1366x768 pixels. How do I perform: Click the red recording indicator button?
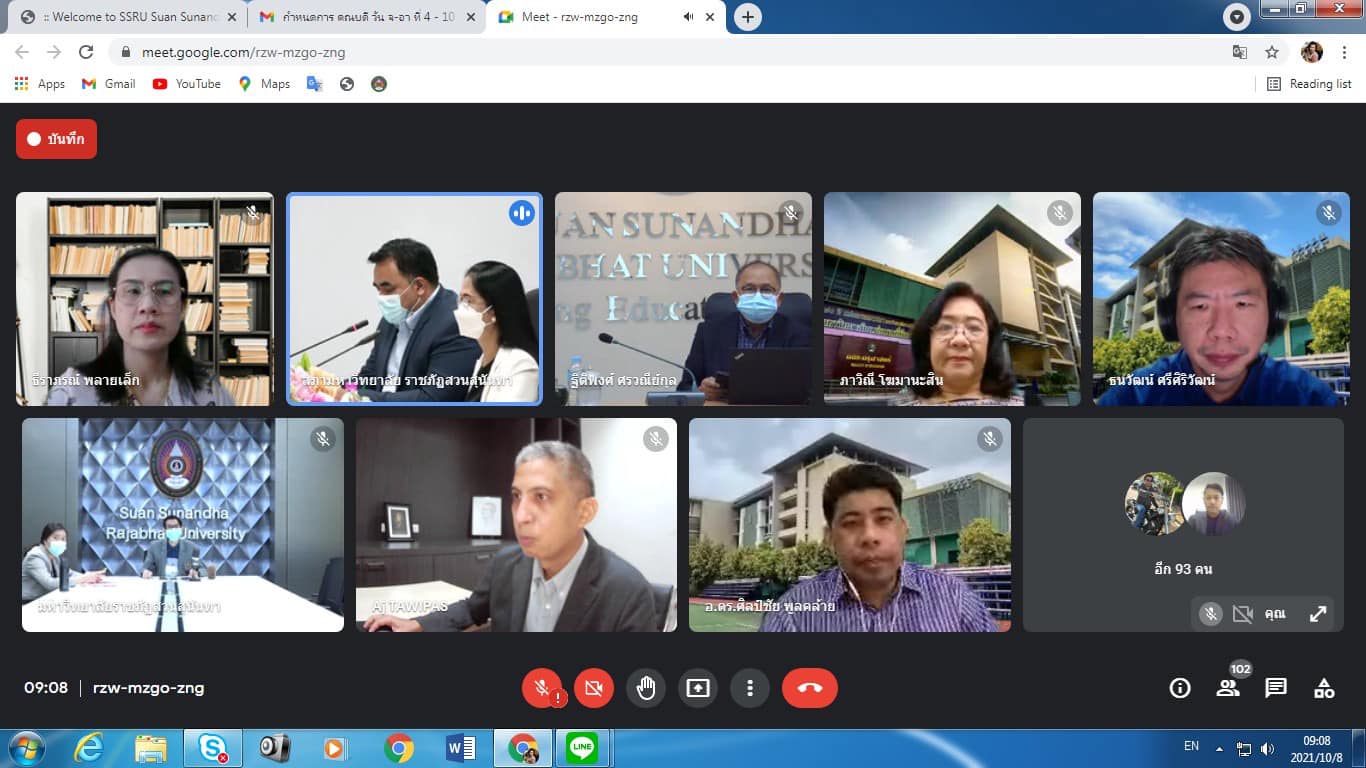(56, 139)
